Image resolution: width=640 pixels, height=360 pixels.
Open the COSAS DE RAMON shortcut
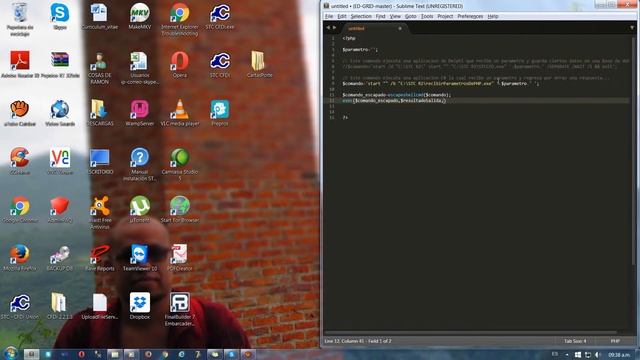100,68
